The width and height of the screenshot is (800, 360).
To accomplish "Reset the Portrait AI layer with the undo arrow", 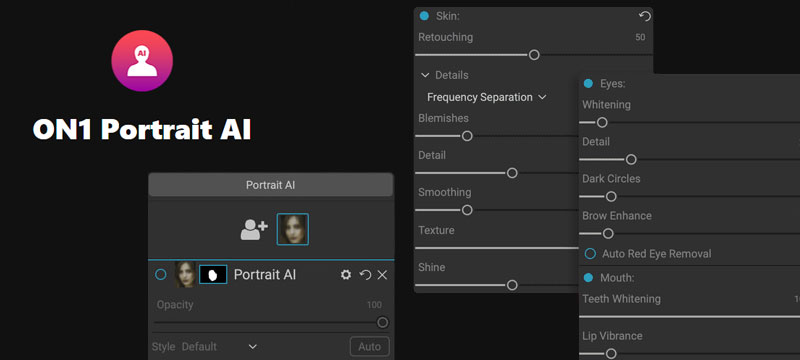I will pyautogui.click(x=365, y=275).
